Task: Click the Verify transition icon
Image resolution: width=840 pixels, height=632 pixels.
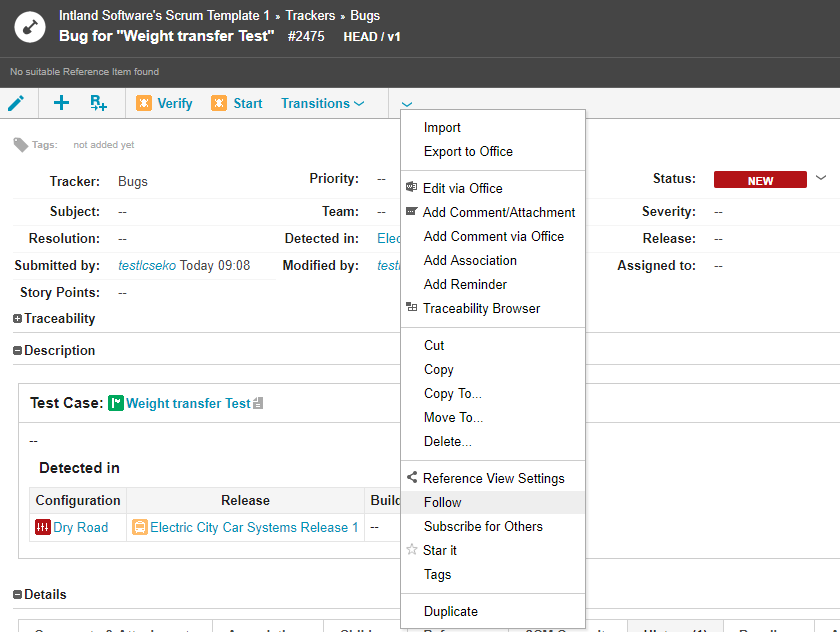Action: coord(144,103)
